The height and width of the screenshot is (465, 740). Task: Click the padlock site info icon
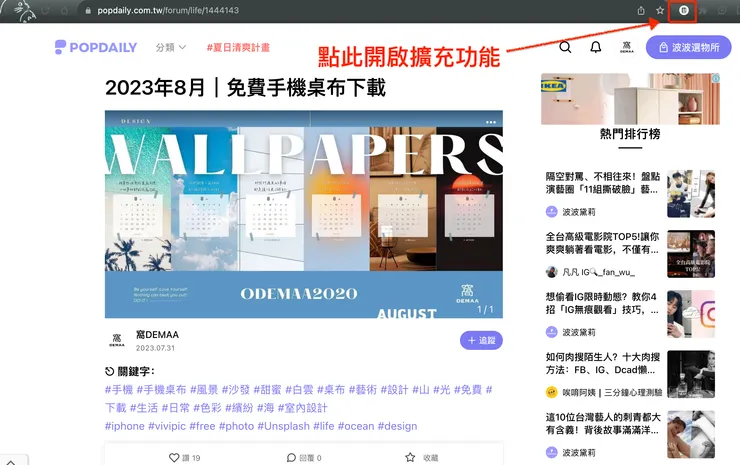88,10
